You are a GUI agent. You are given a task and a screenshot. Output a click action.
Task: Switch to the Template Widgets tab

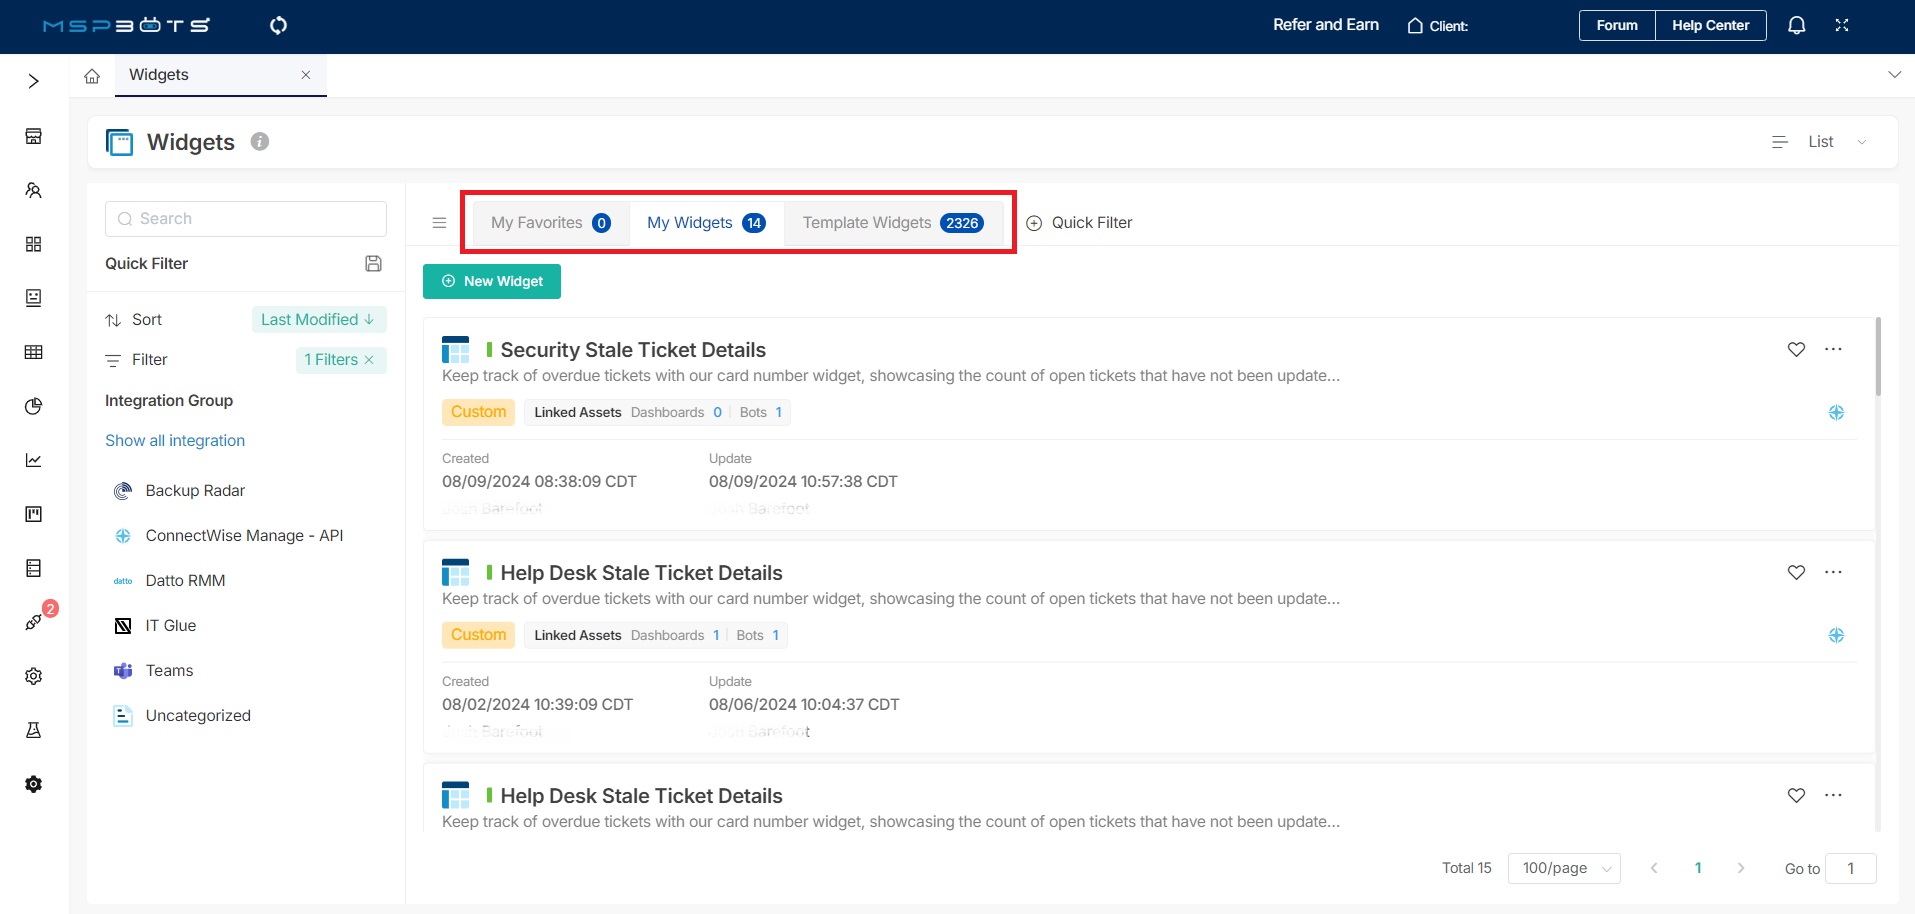click(893, 222)
